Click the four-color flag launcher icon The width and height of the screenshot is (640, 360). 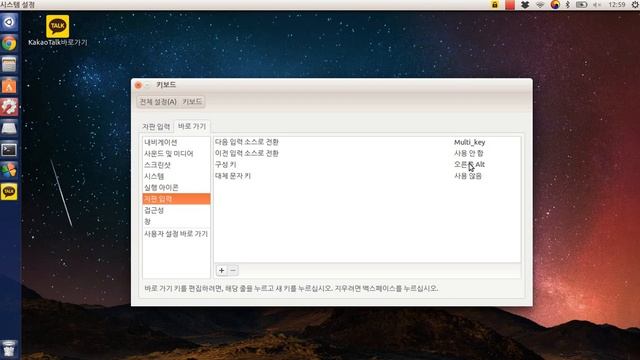(x=9, y=171)
